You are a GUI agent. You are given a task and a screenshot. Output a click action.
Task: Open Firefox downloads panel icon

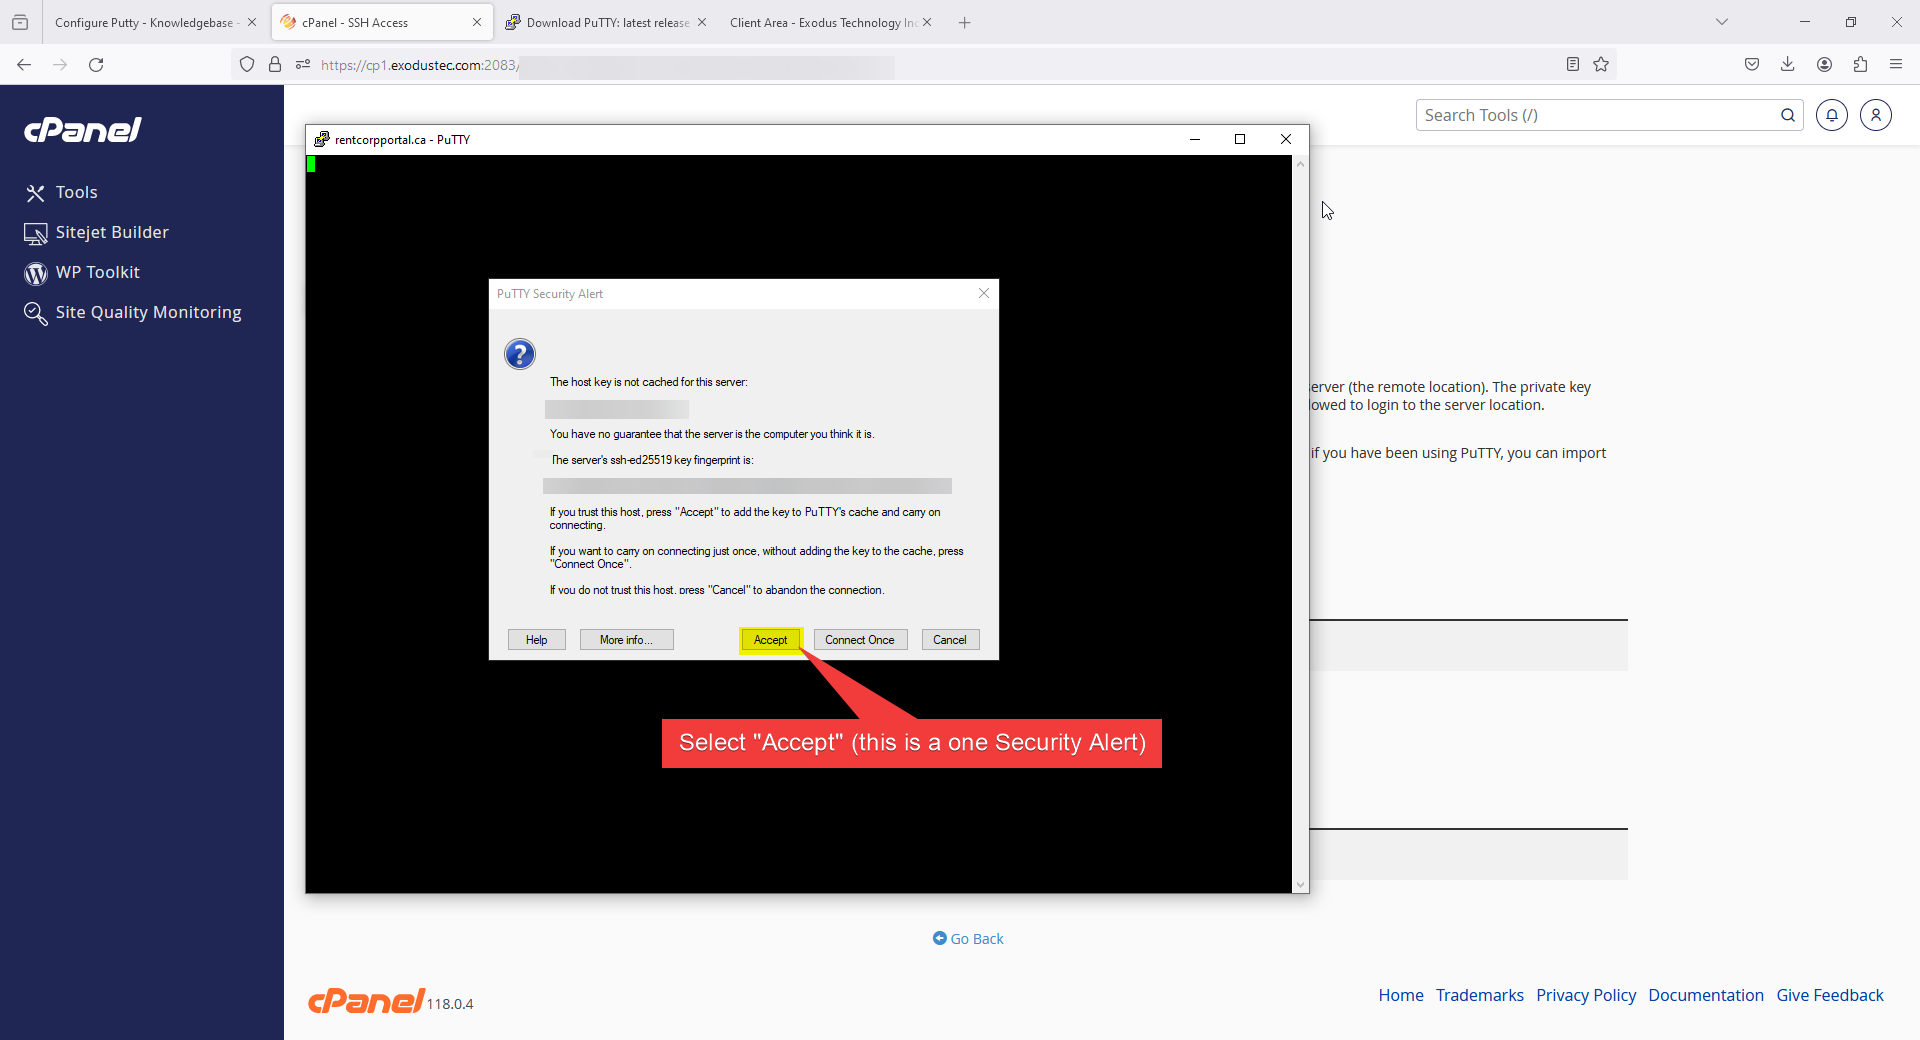1787,65
